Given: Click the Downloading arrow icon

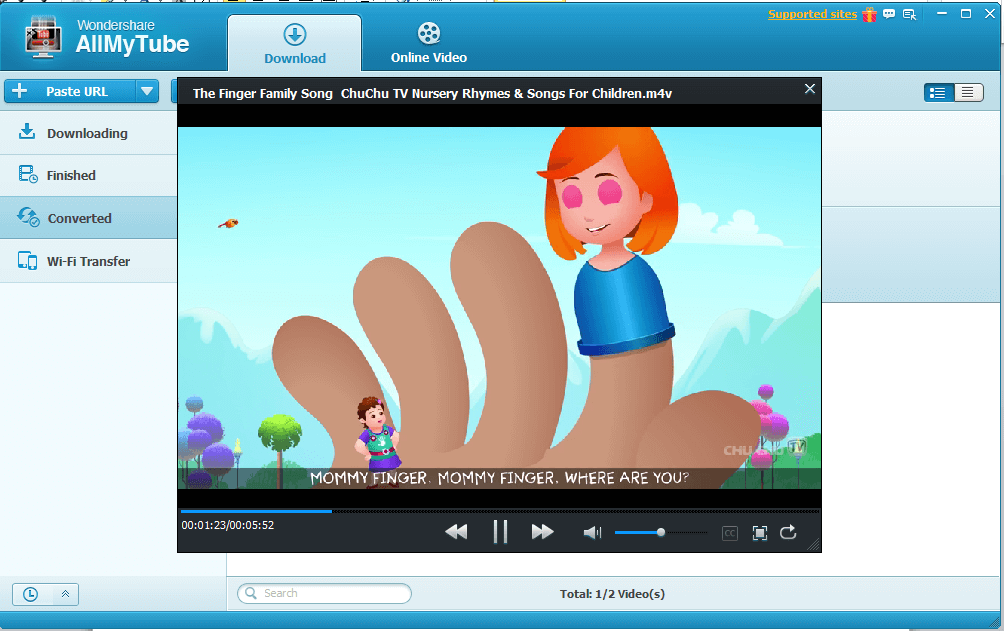Looking at the screenshot, I should pos(27,131).
